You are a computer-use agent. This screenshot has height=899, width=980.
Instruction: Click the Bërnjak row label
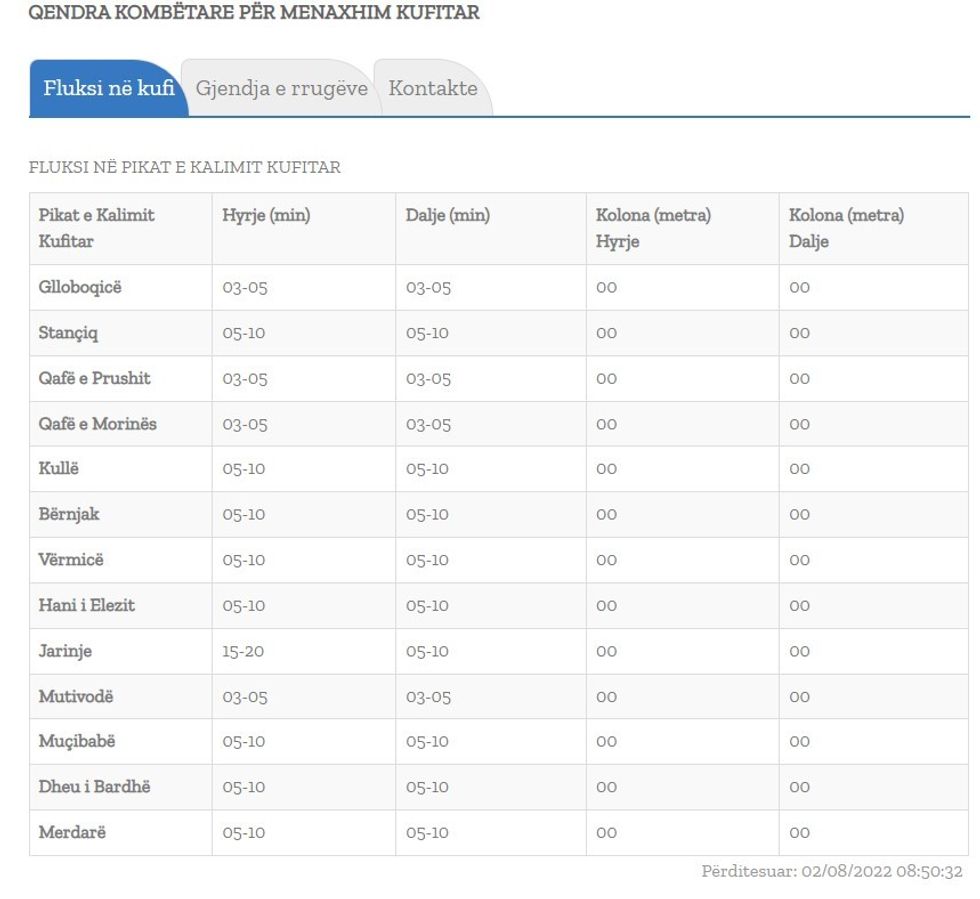(x=69, y=514)
